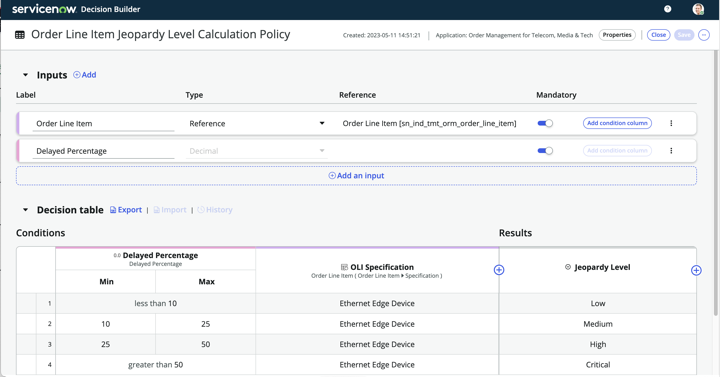Click the Low jeopardy result cell
Screen dimensions: 720x377
(598, 304)
